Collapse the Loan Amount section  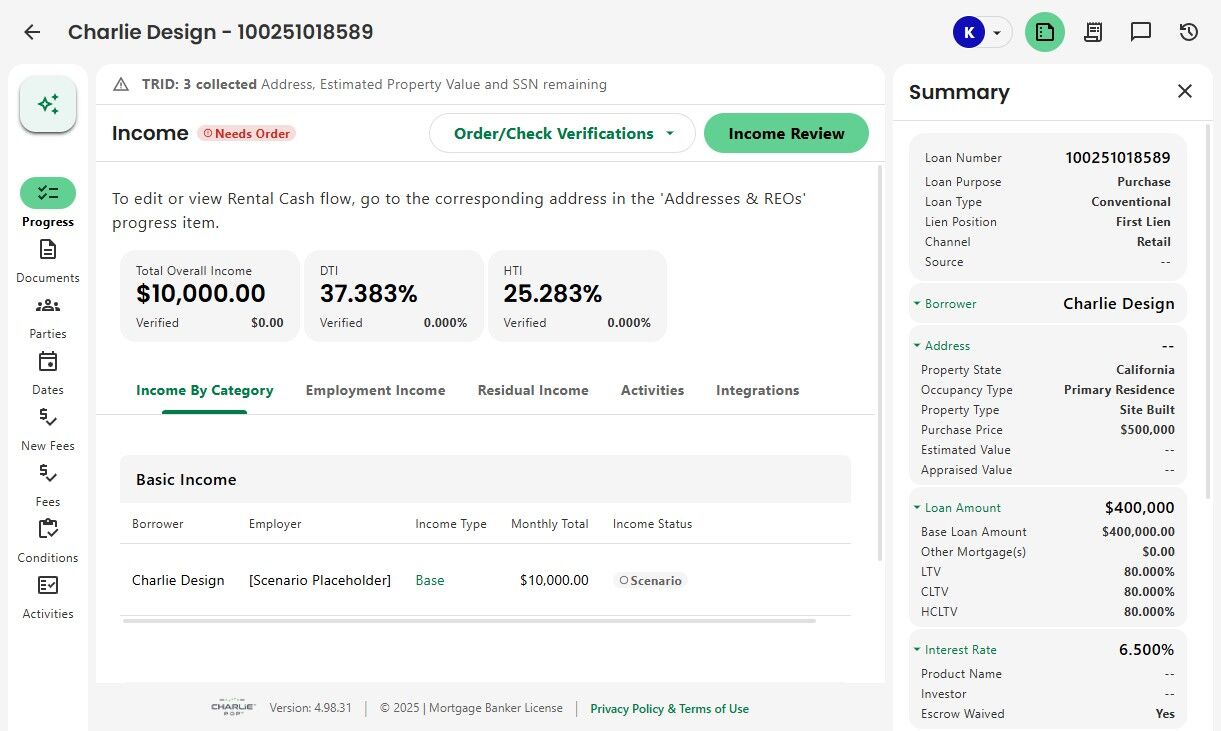(x=917, y=508)
